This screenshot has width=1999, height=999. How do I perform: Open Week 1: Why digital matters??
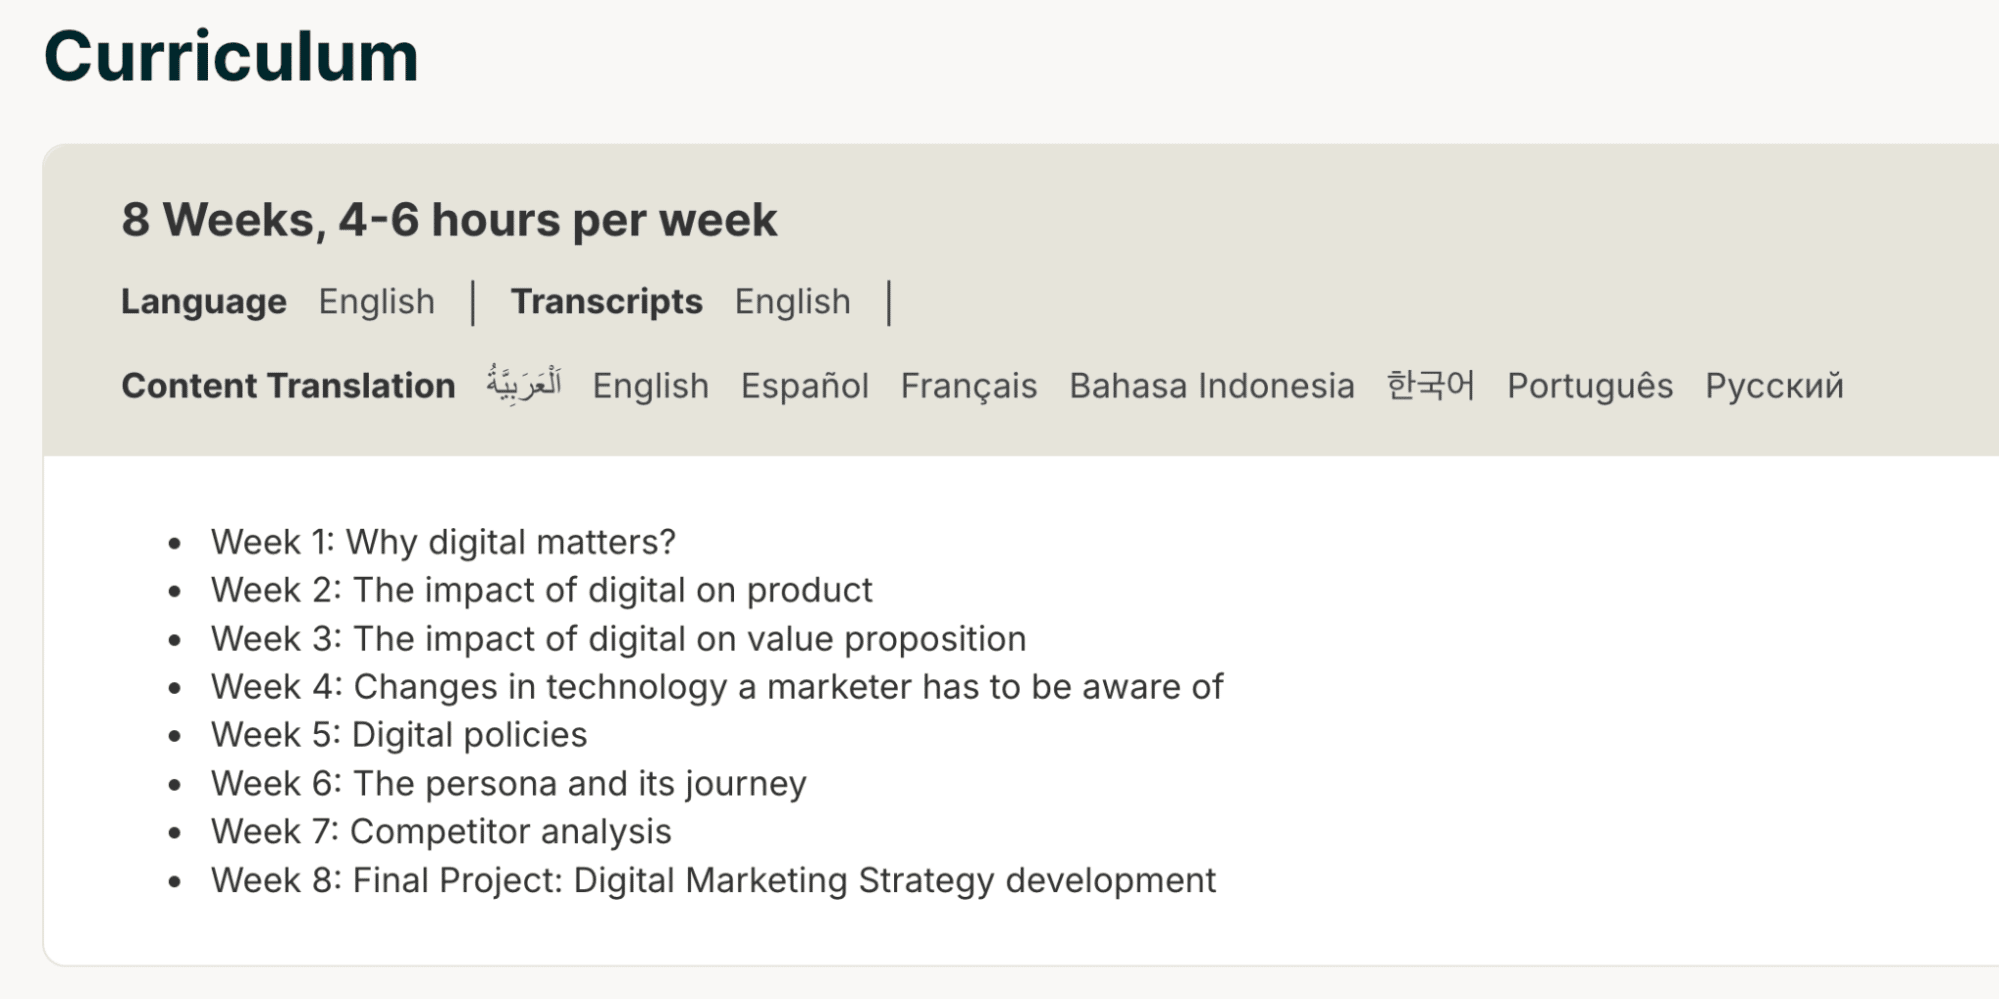(x=443, y=542)
